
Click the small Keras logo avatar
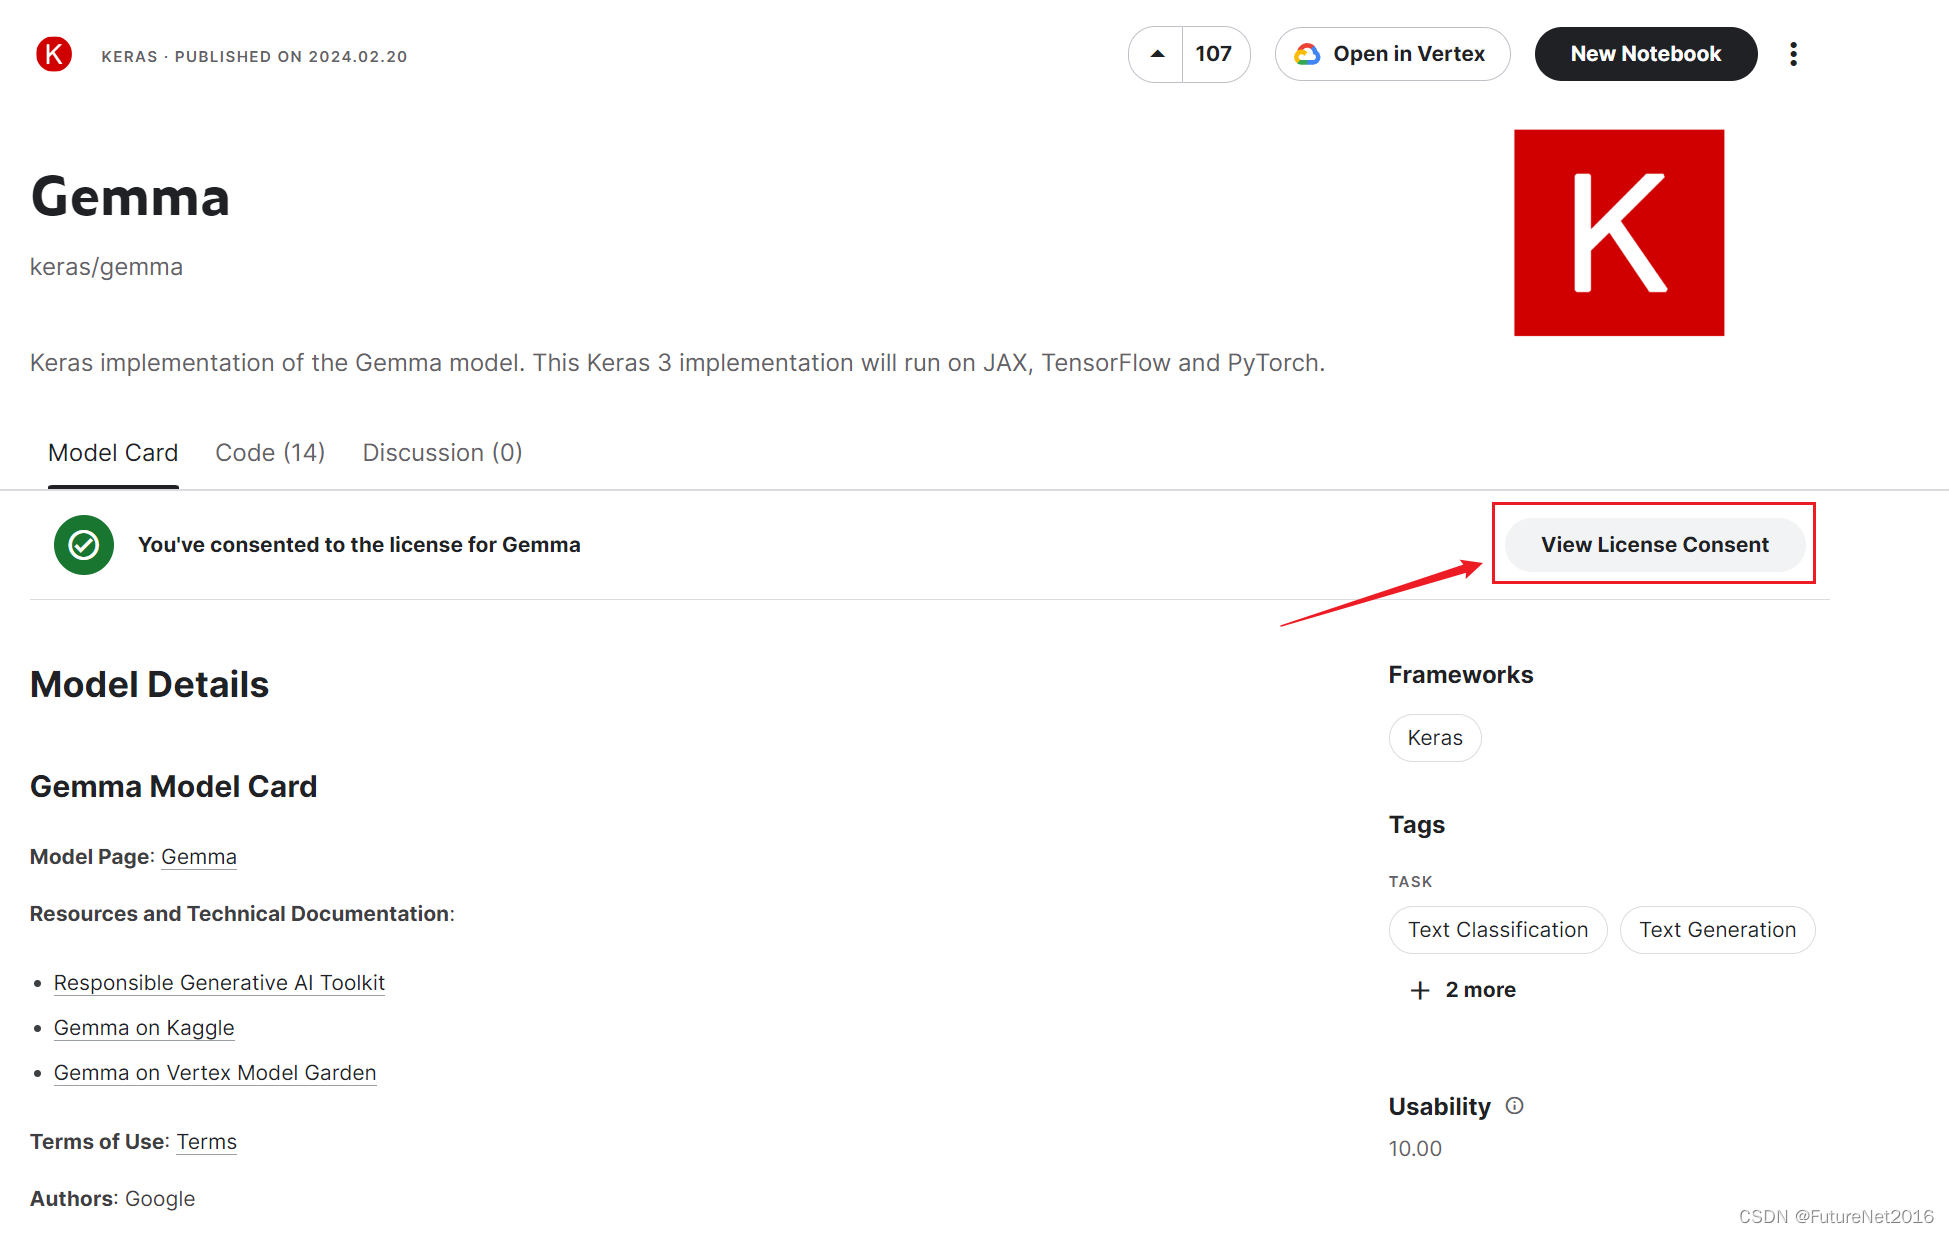pyautogui.click(x=54, y=54)
